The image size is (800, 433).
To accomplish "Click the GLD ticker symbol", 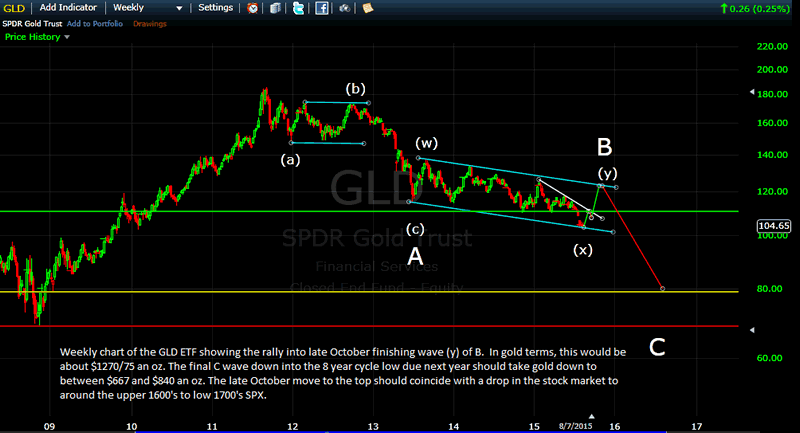I will tap(14, 8).
